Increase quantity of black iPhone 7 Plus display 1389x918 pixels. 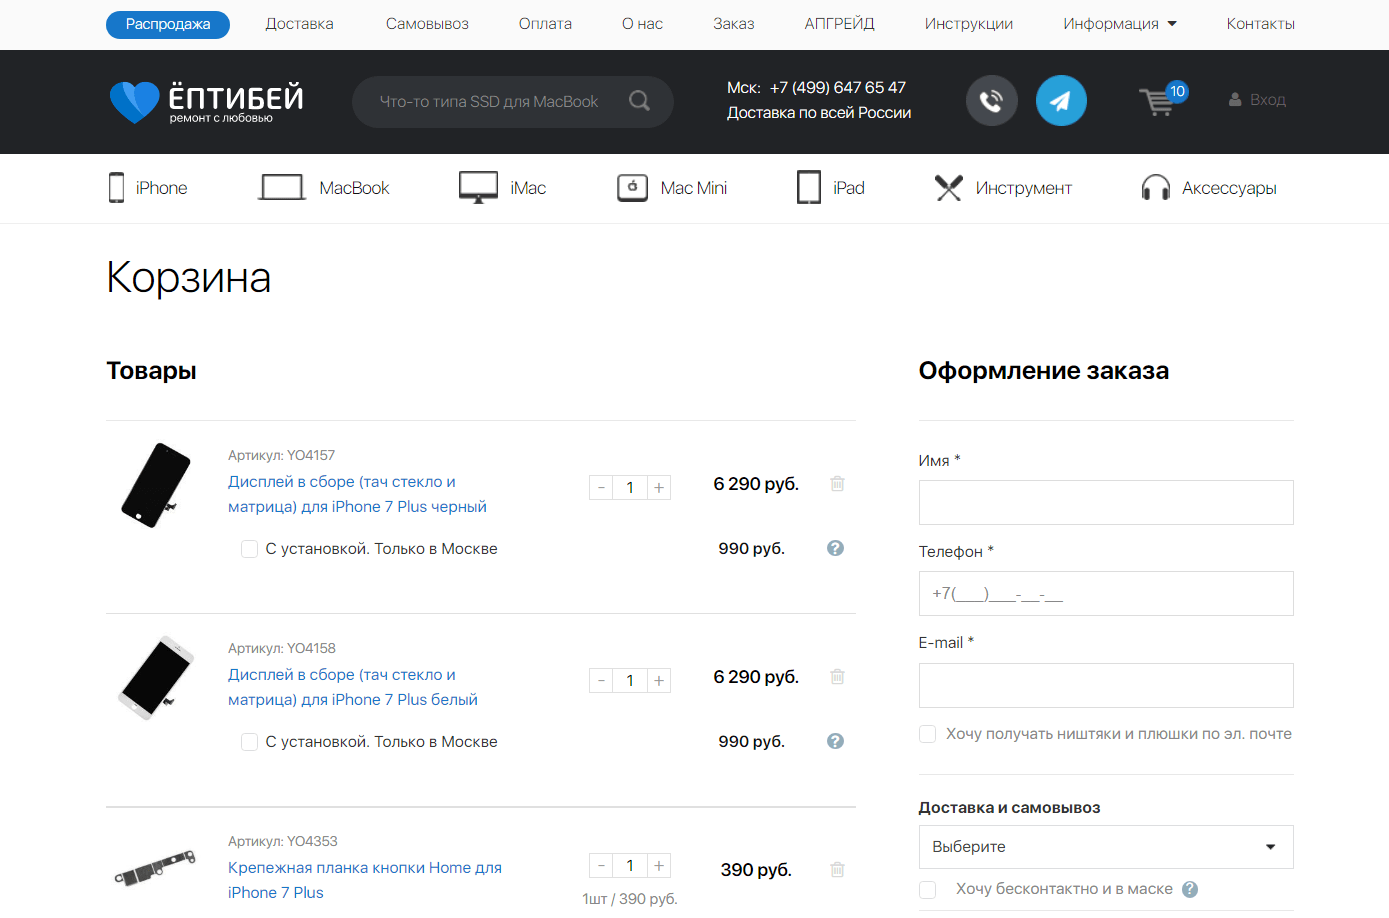[659, 488]
